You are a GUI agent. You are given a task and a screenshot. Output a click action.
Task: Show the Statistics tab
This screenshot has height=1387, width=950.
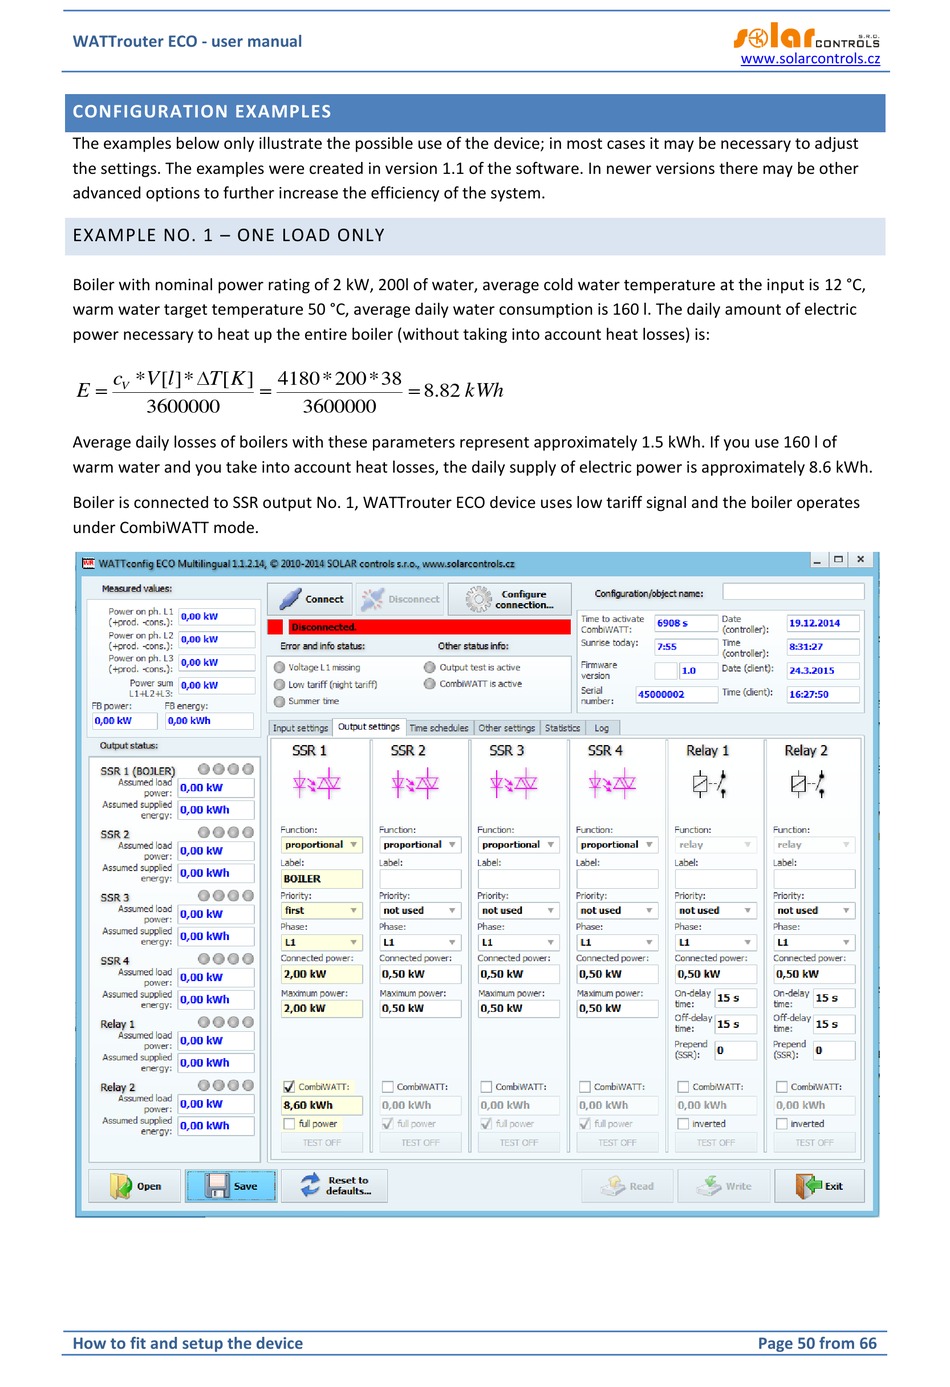tap(563, 728)
